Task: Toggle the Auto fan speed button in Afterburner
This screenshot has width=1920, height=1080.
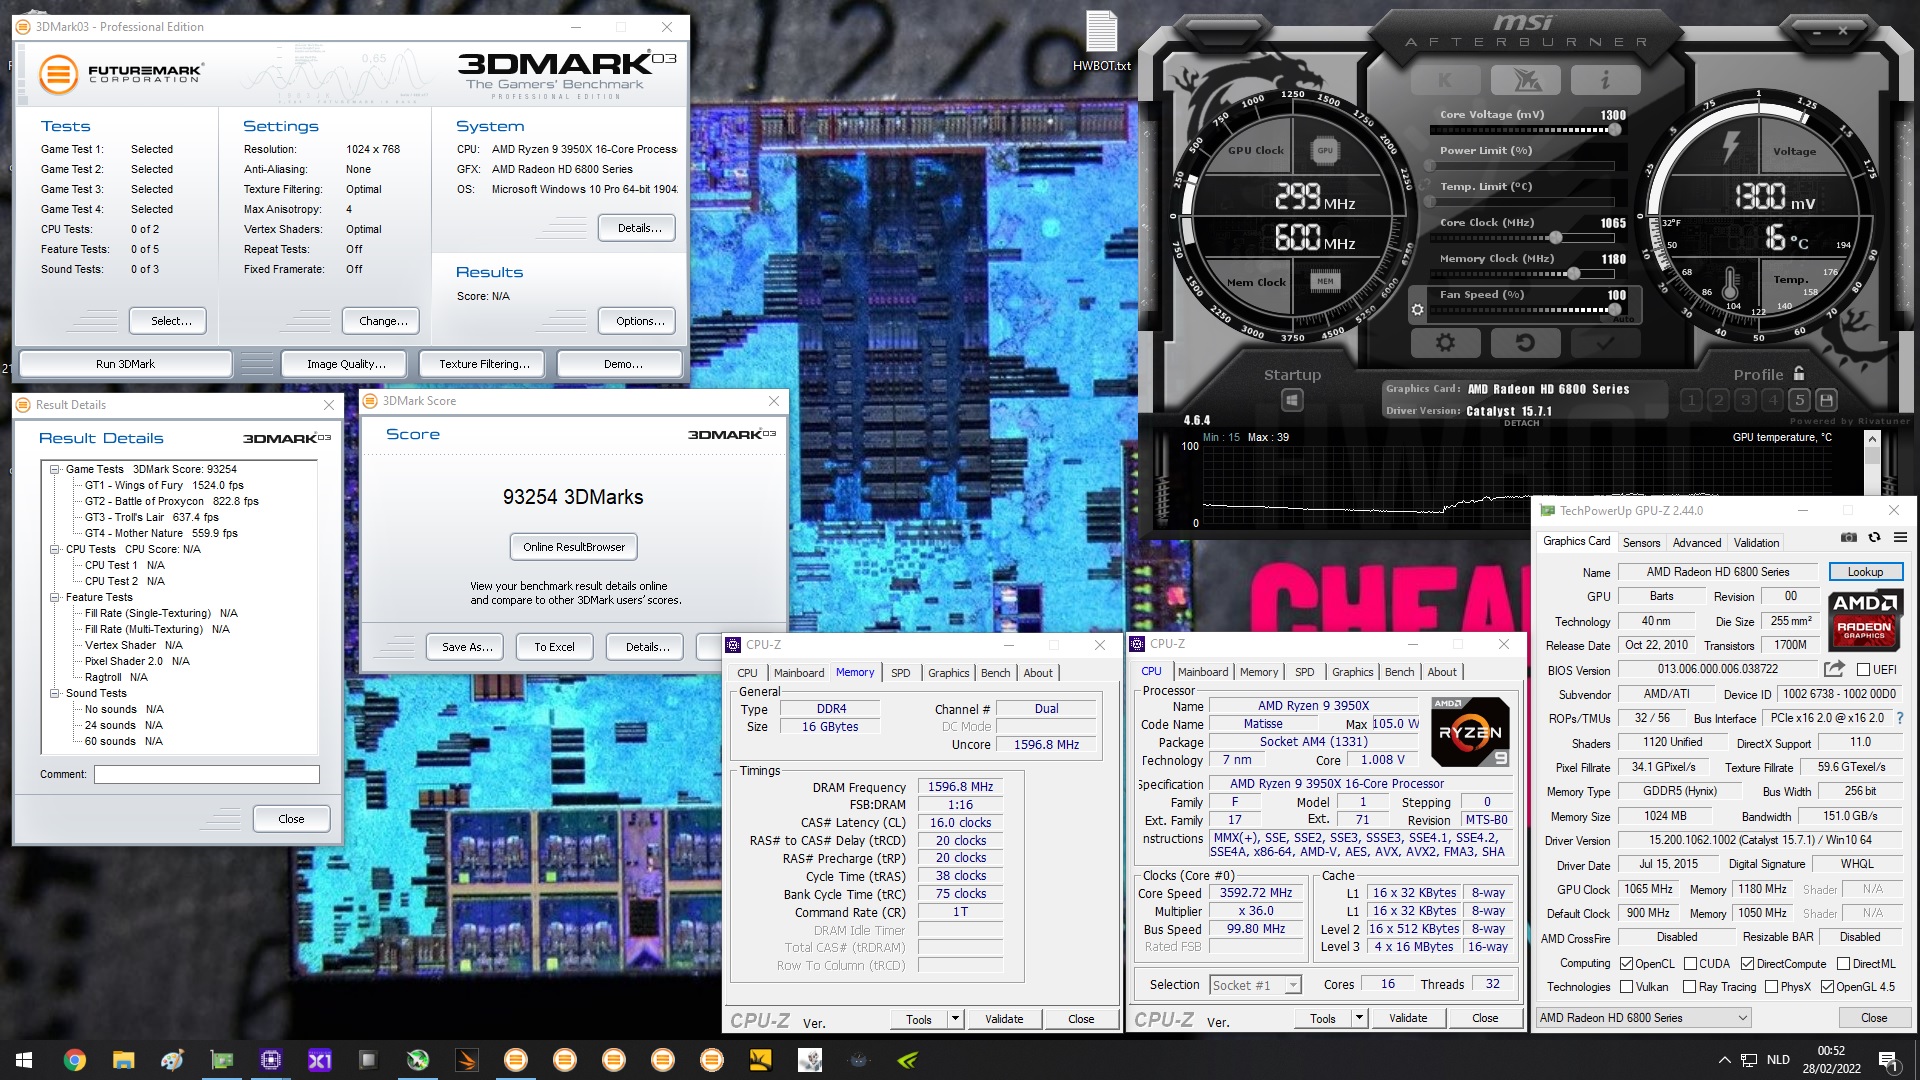Action: pyautogui.click(x=1623, y=319)
